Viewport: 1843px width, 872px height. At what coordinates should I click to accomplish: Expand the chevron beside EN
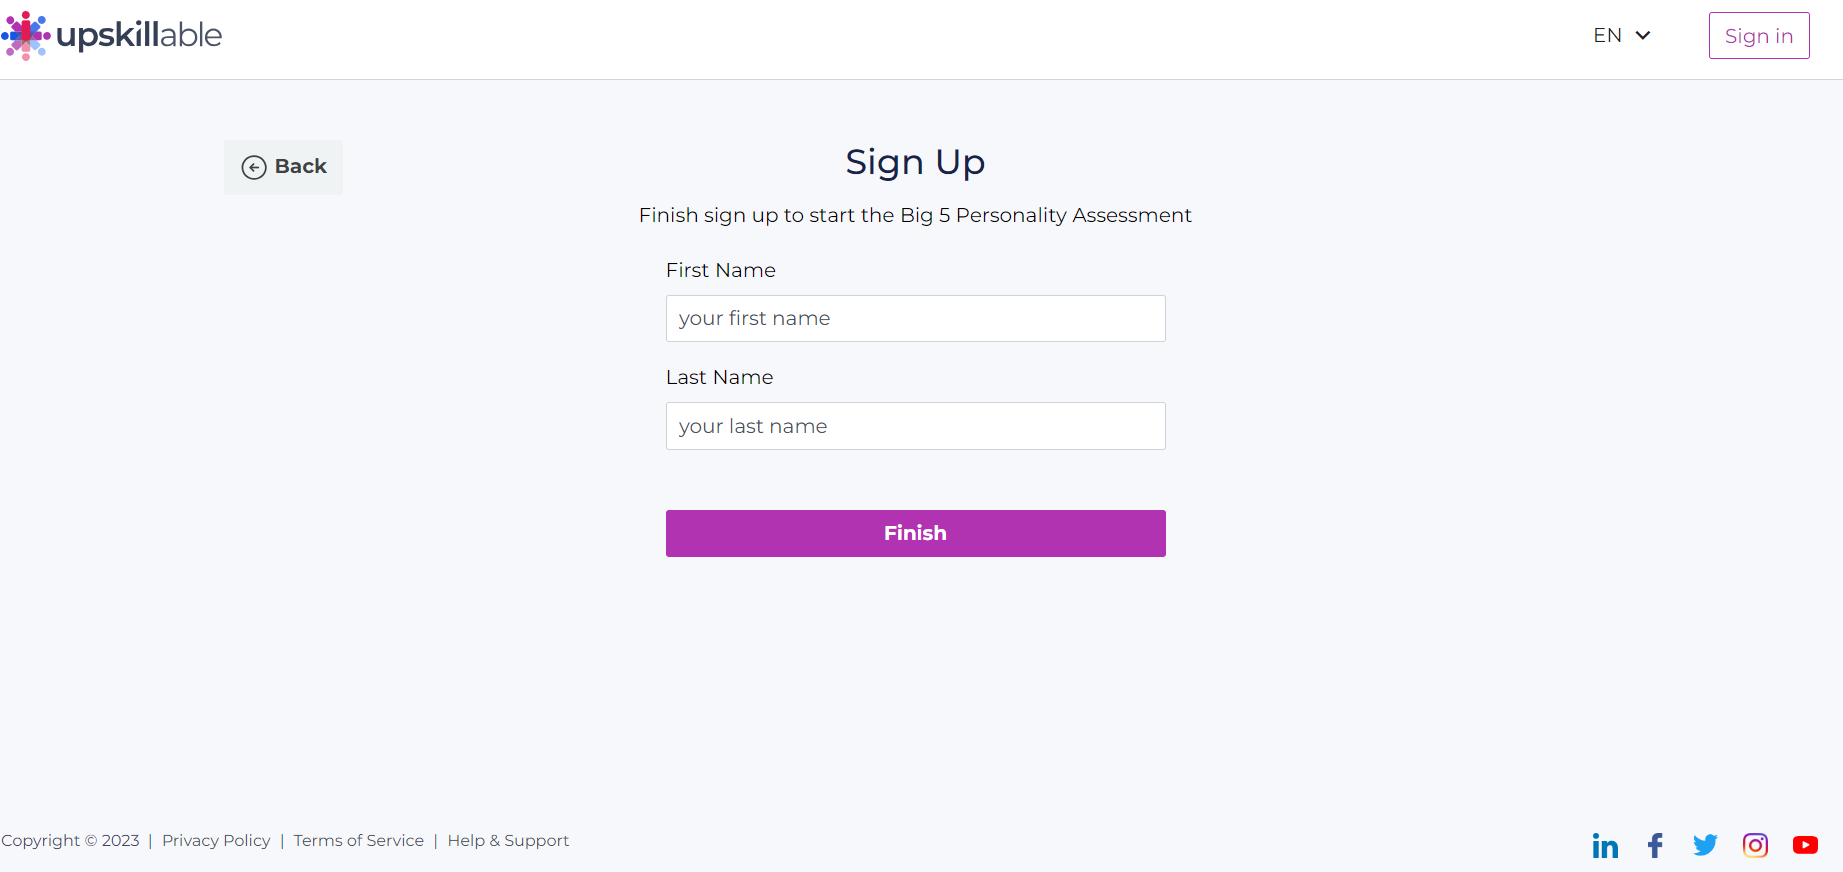tap(1643, 35)
